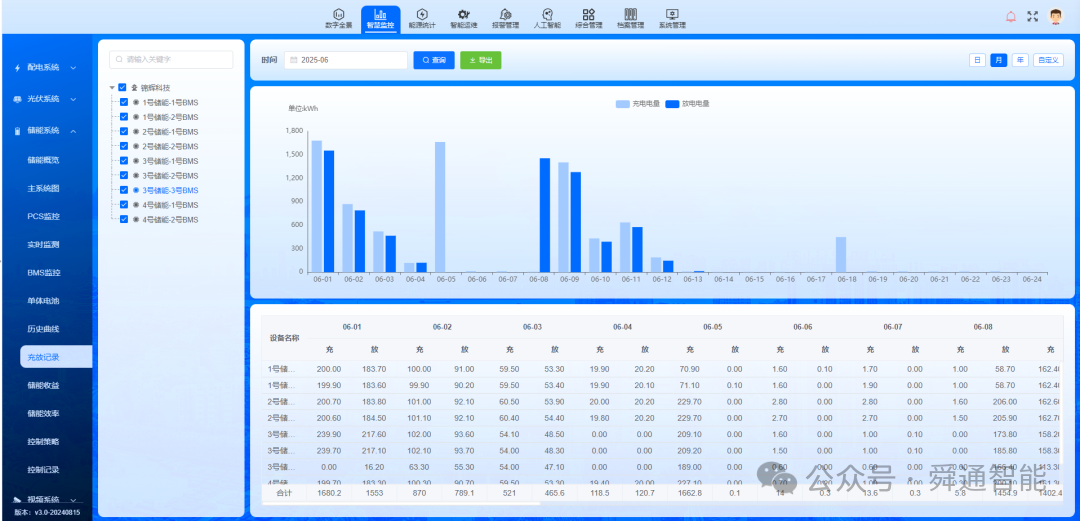
Task: Switch to 月 month view
Action: tap(999, 60)
